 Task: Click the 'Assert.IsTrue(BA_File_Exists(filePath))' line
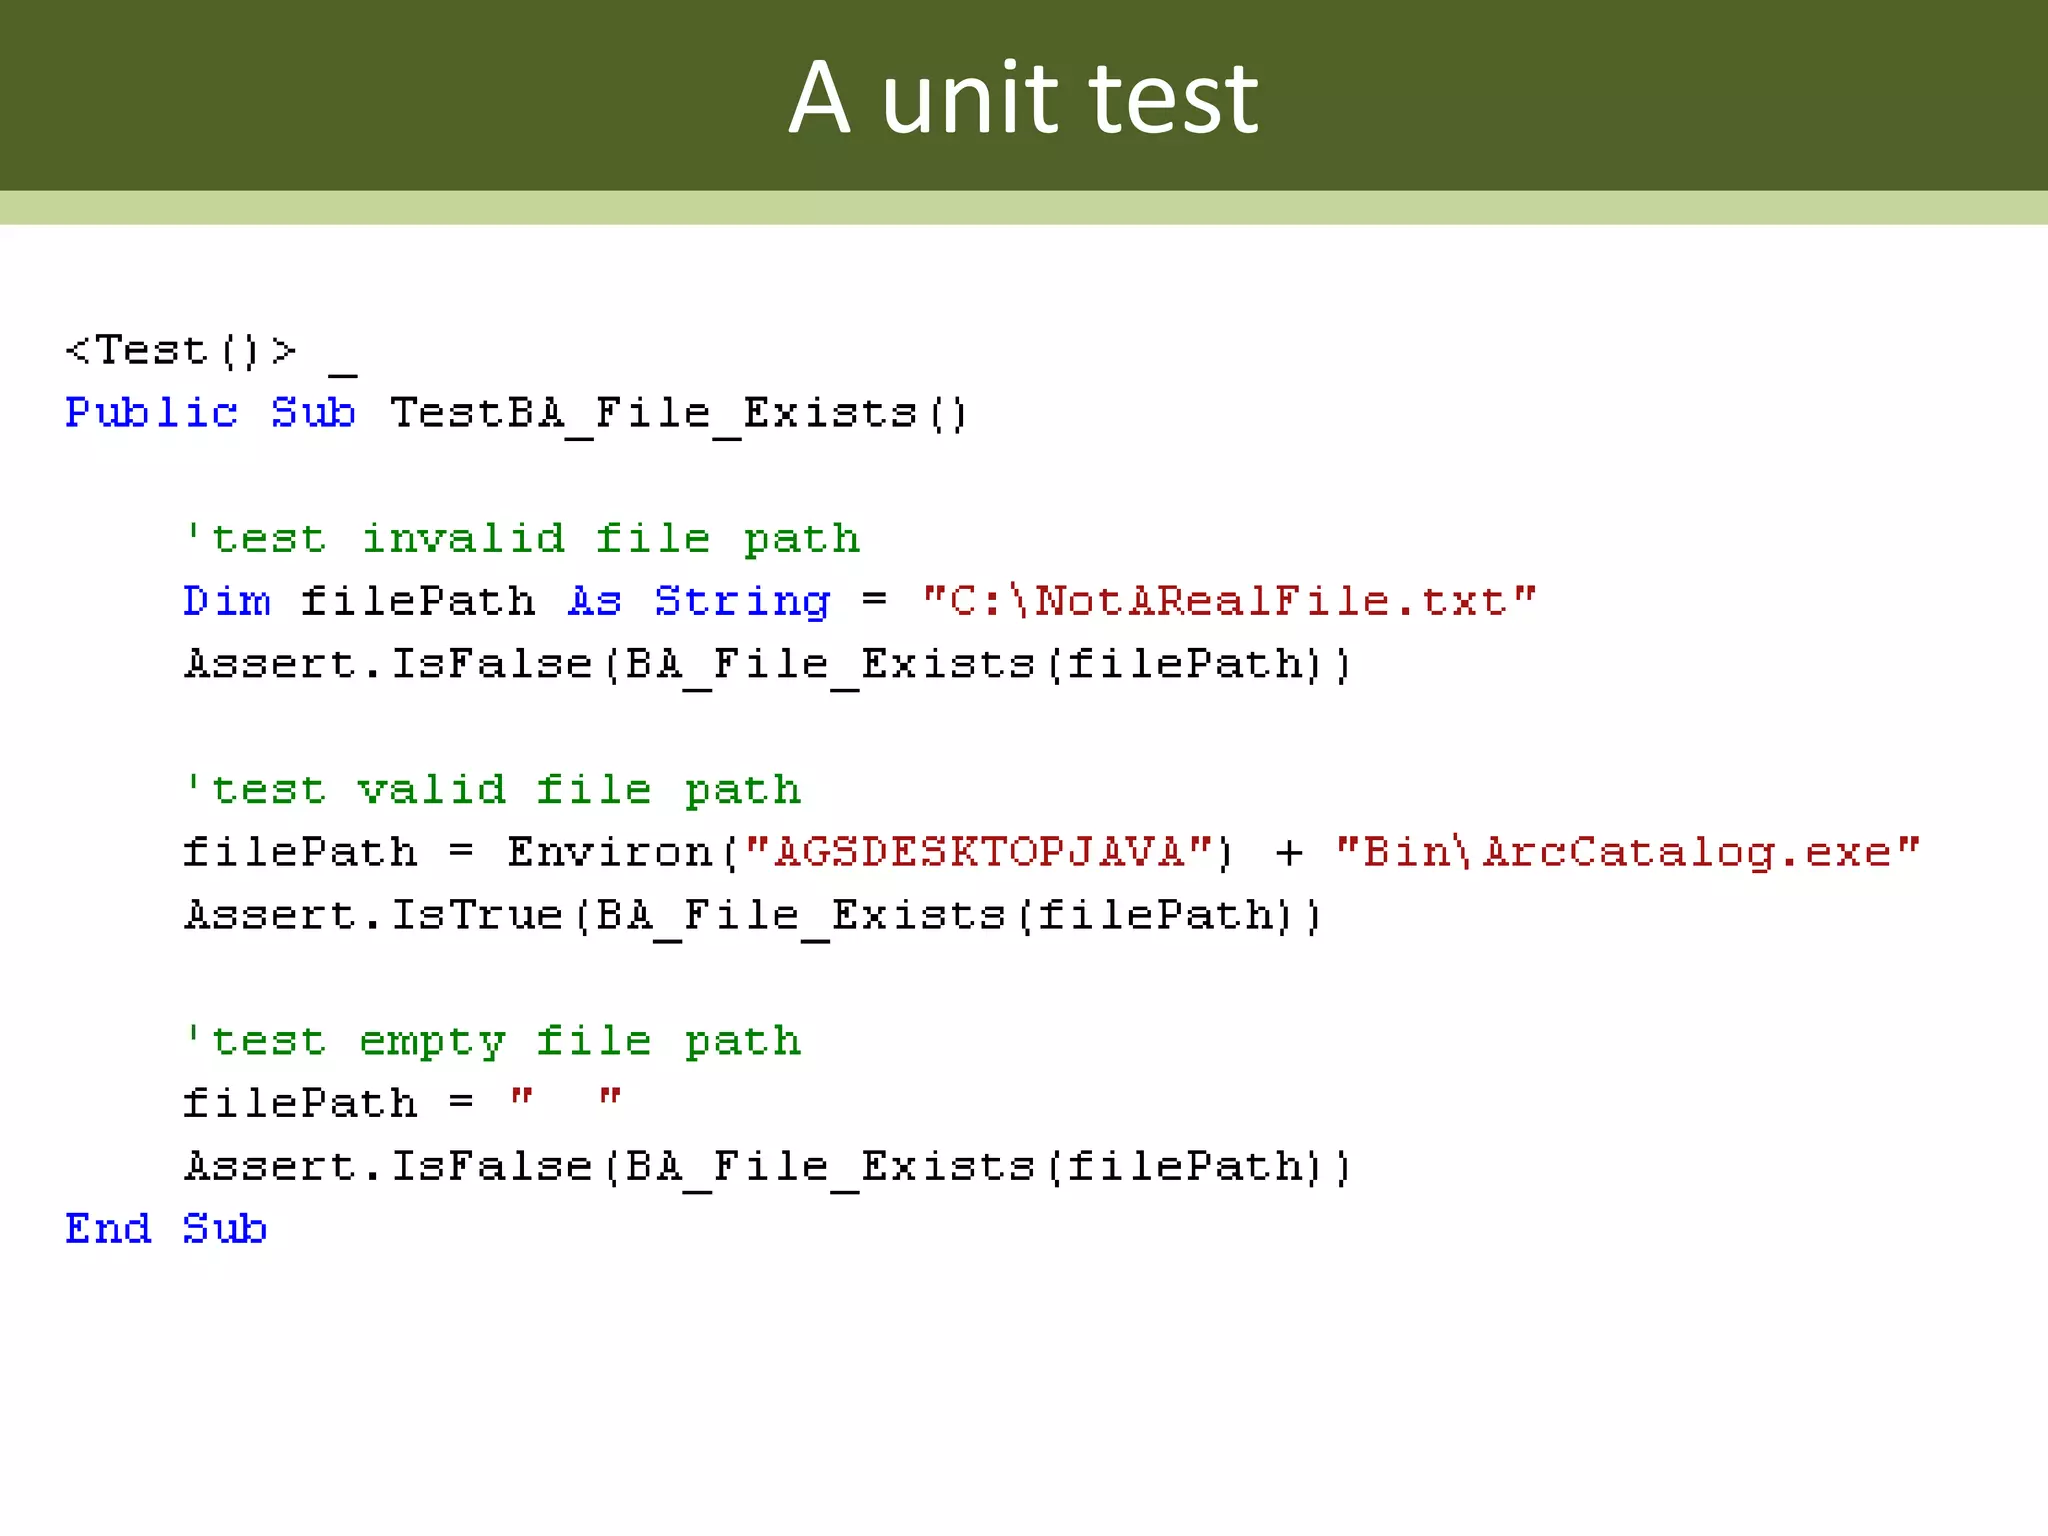[753, 916]
